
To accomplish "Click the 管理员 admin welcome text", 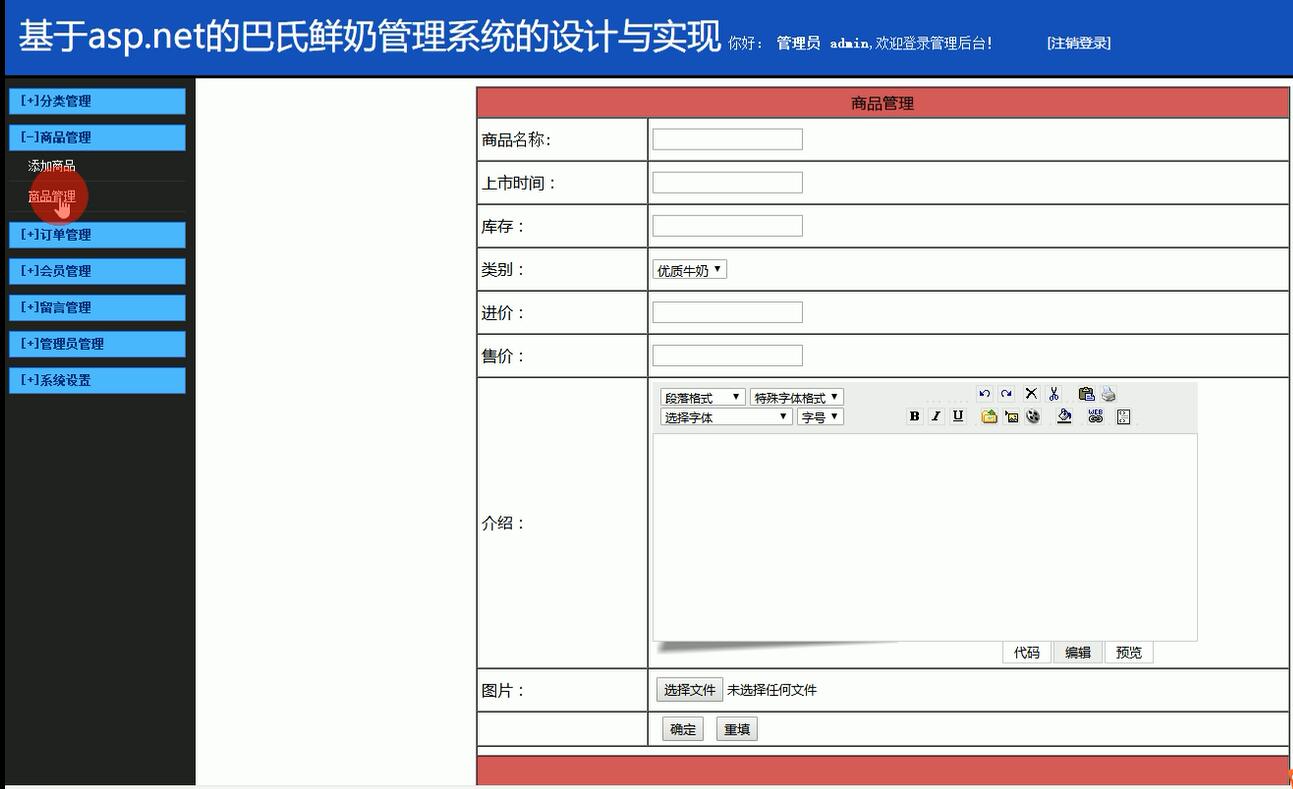I will (x=798, y=43).
